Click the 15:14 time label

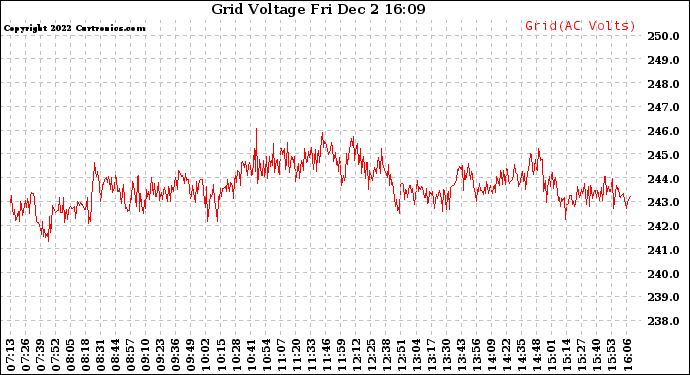tap(565, 355)
